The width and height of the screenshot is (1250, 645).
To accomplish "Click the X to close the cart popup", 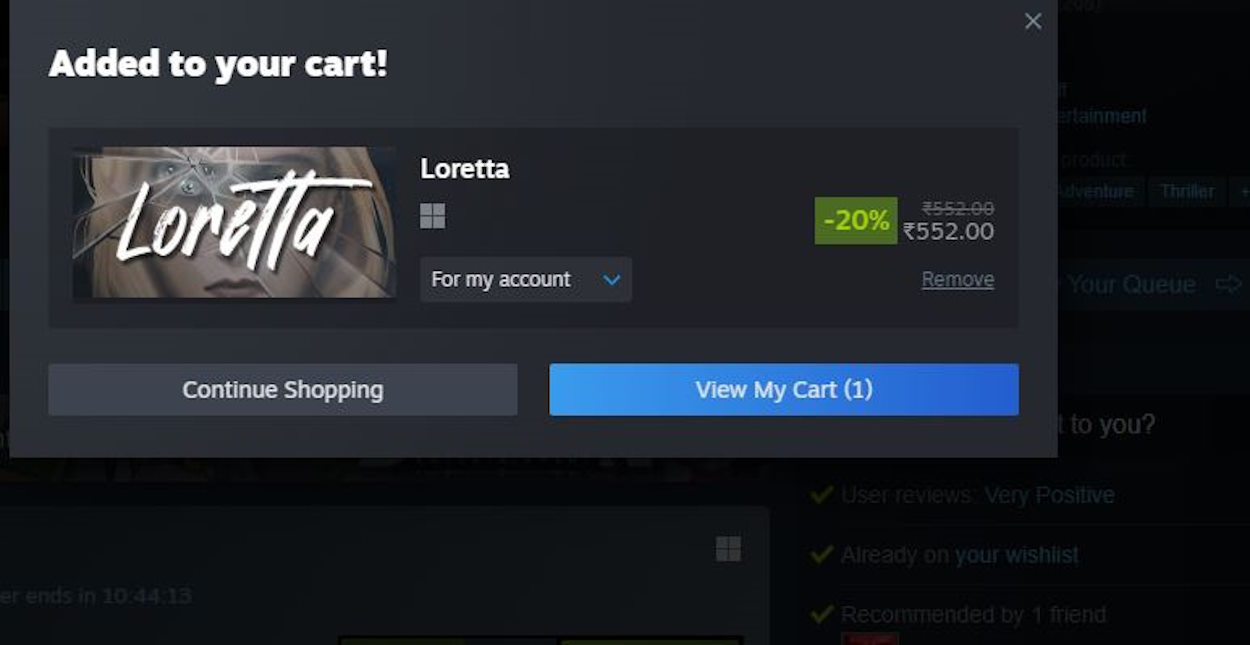I will [1032, 21].
